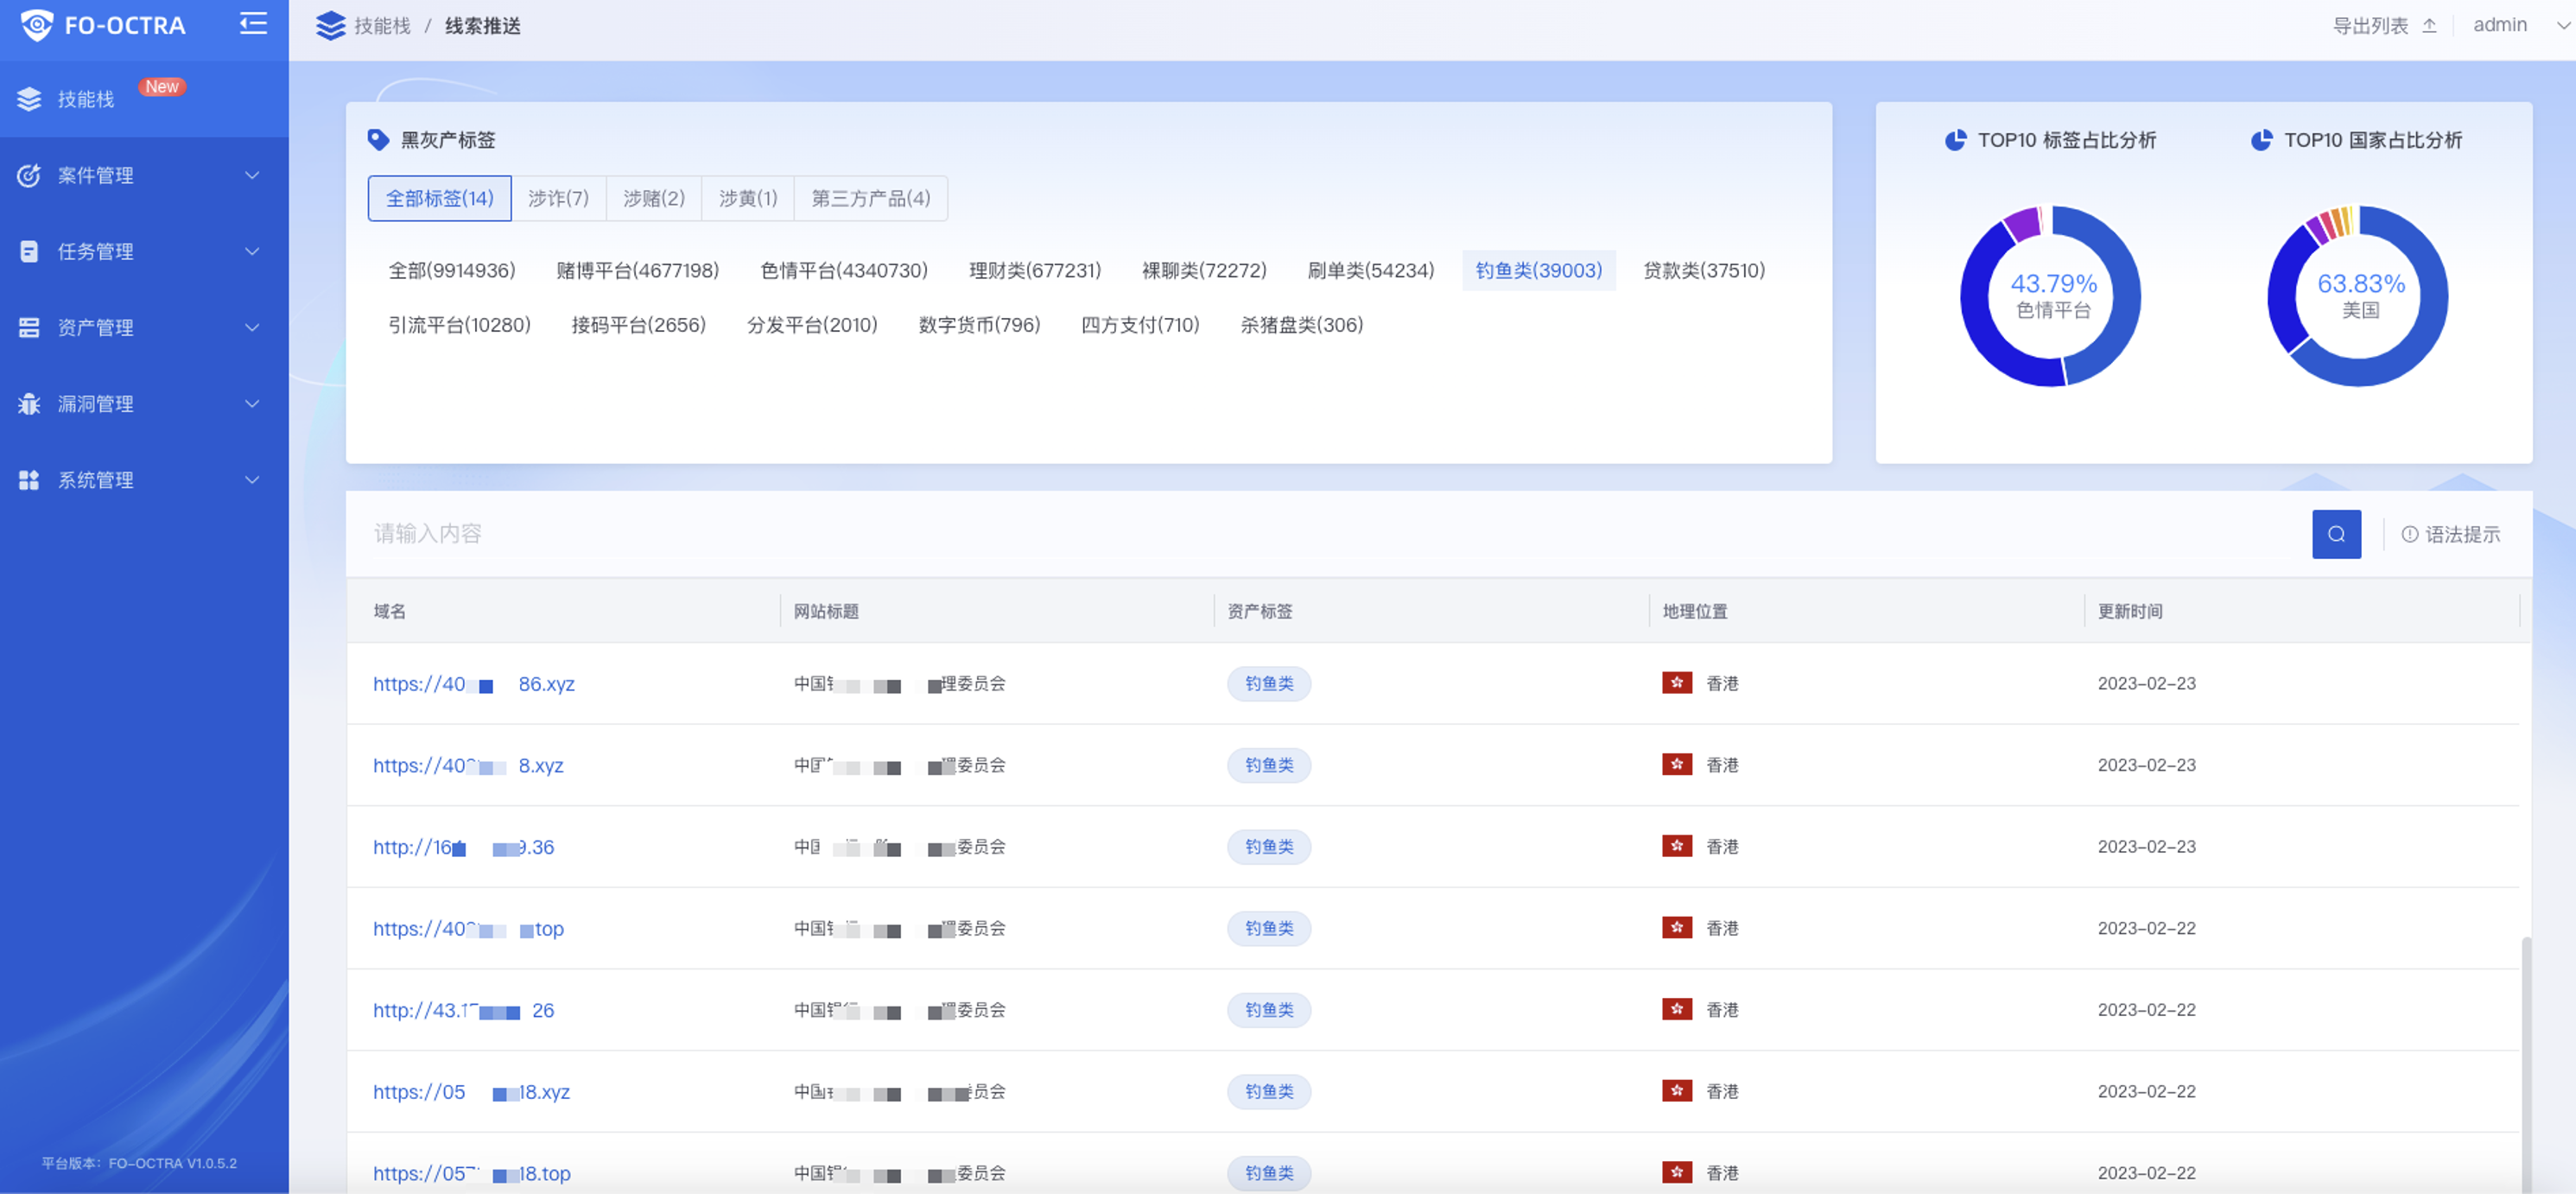Switch to the 涉诈(7) tab
This screenshot has height=1194, width=2576.
(558, 198)
